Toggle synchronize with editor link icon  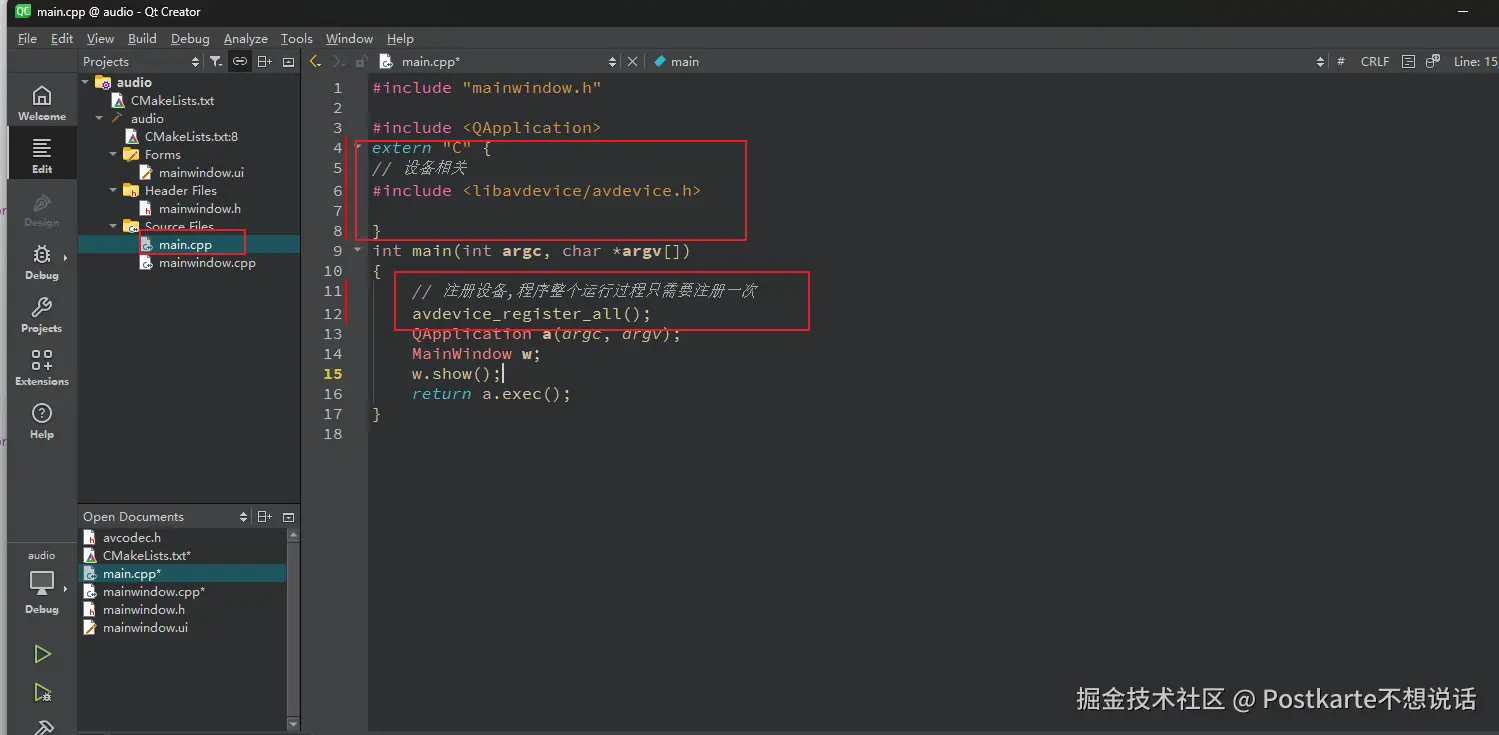point(240,62)
